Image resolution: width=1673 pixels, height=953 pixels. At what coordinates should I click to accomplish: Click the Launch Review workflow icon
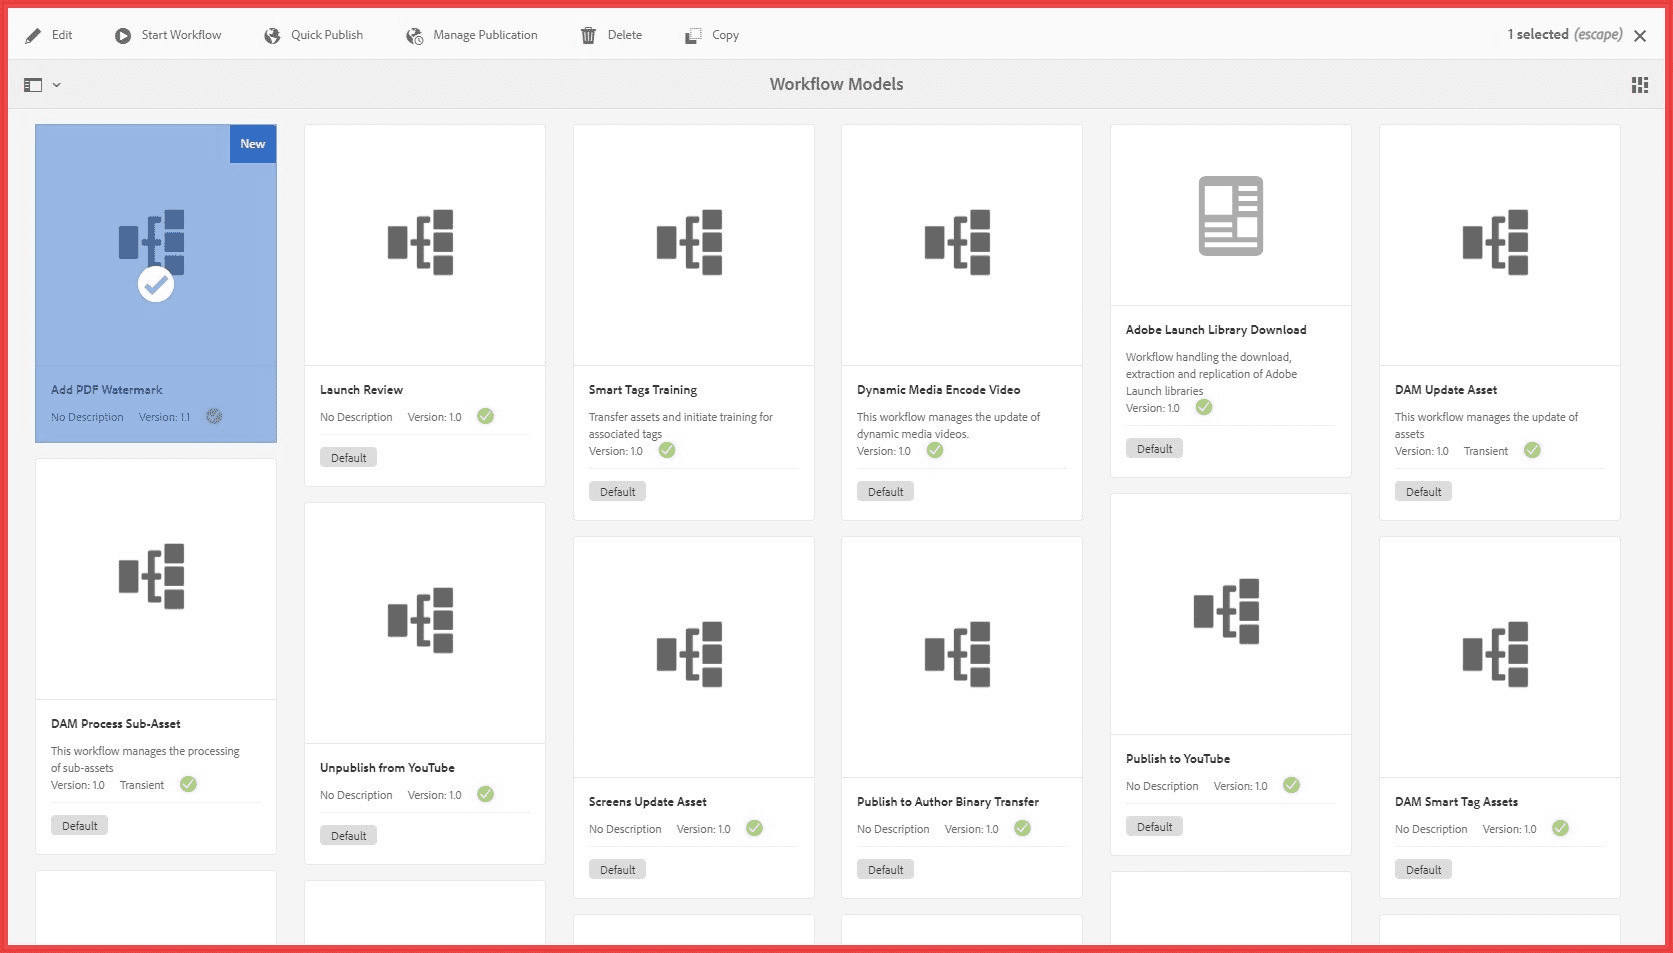tap(421, 242)
